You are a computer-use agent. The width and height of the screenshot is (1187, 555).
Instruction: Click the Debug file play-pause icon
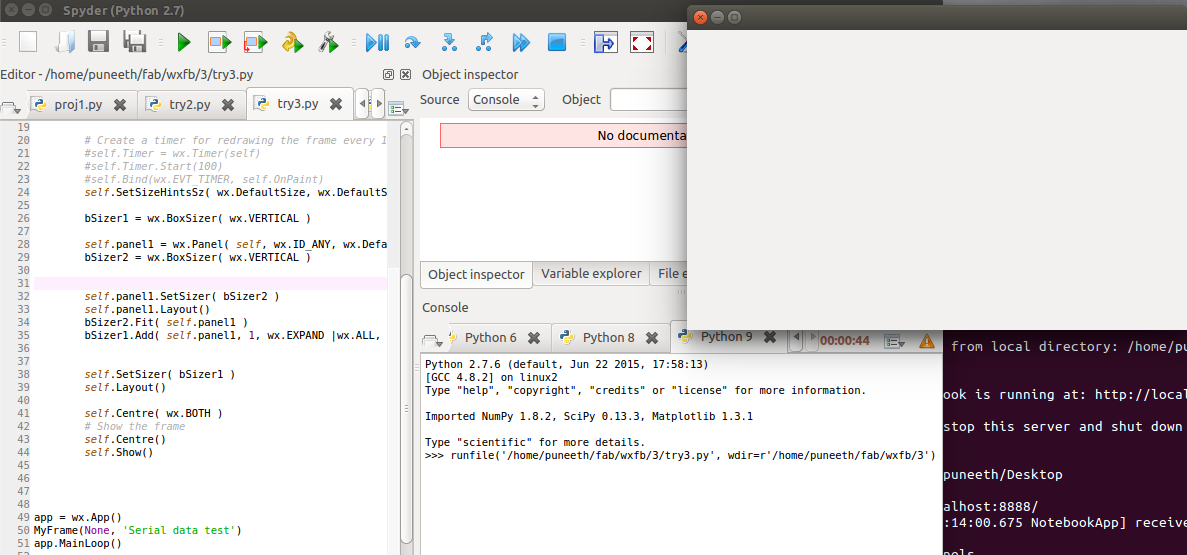(377, 42)
